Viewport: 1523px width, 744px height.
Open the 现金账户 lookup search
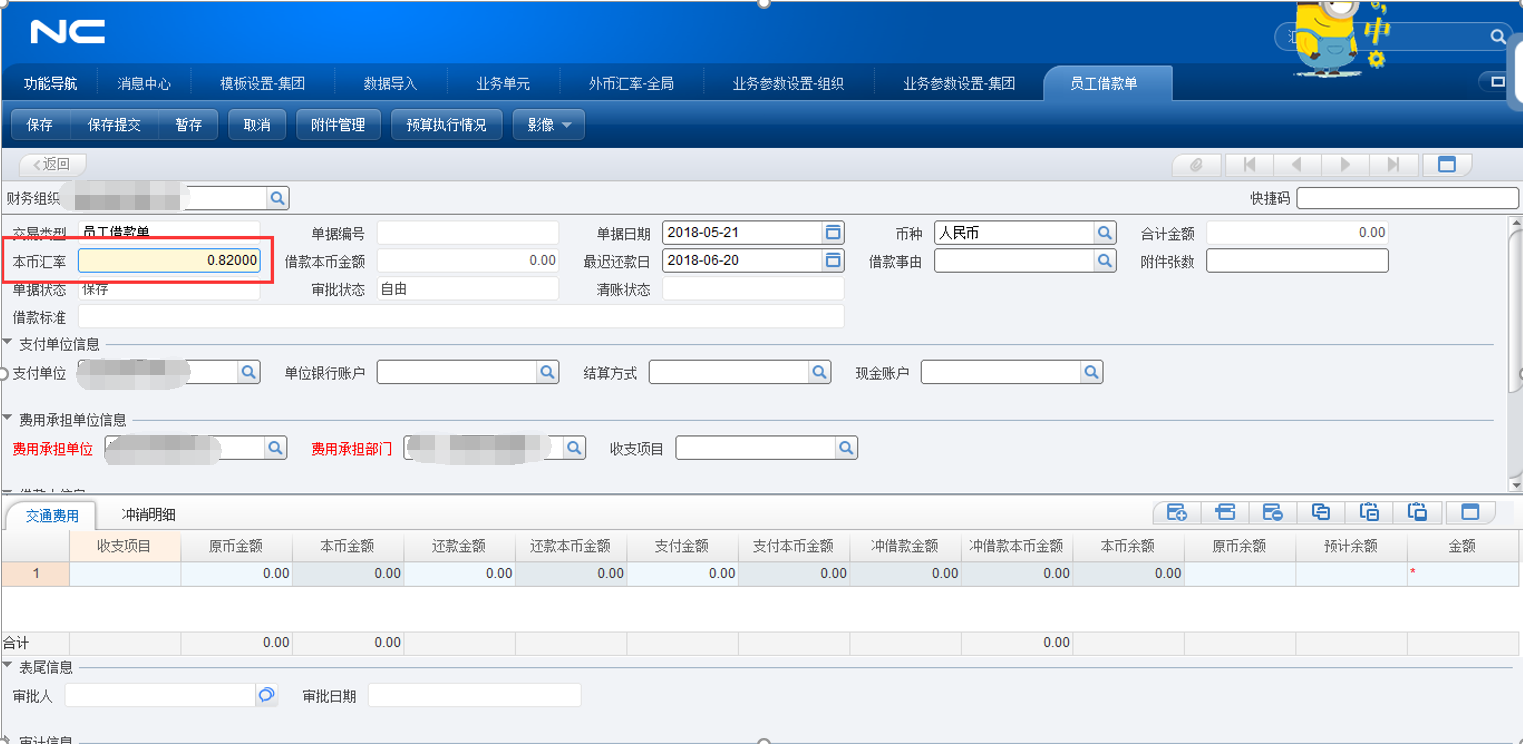(x=1091, y=372)
